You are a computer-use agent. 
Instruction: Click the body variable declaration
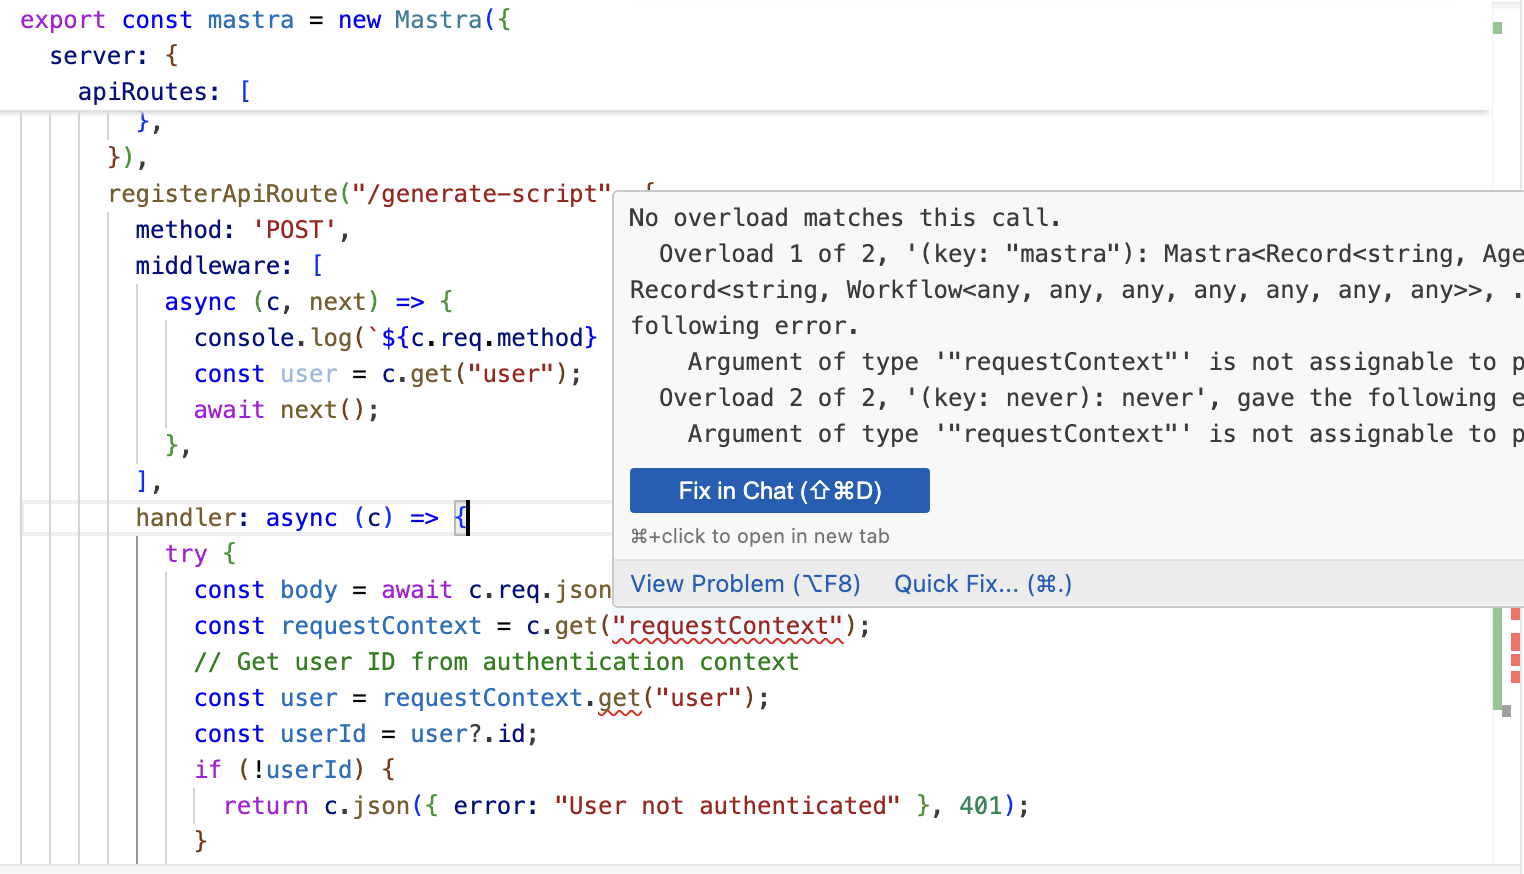tap(309, 590)
